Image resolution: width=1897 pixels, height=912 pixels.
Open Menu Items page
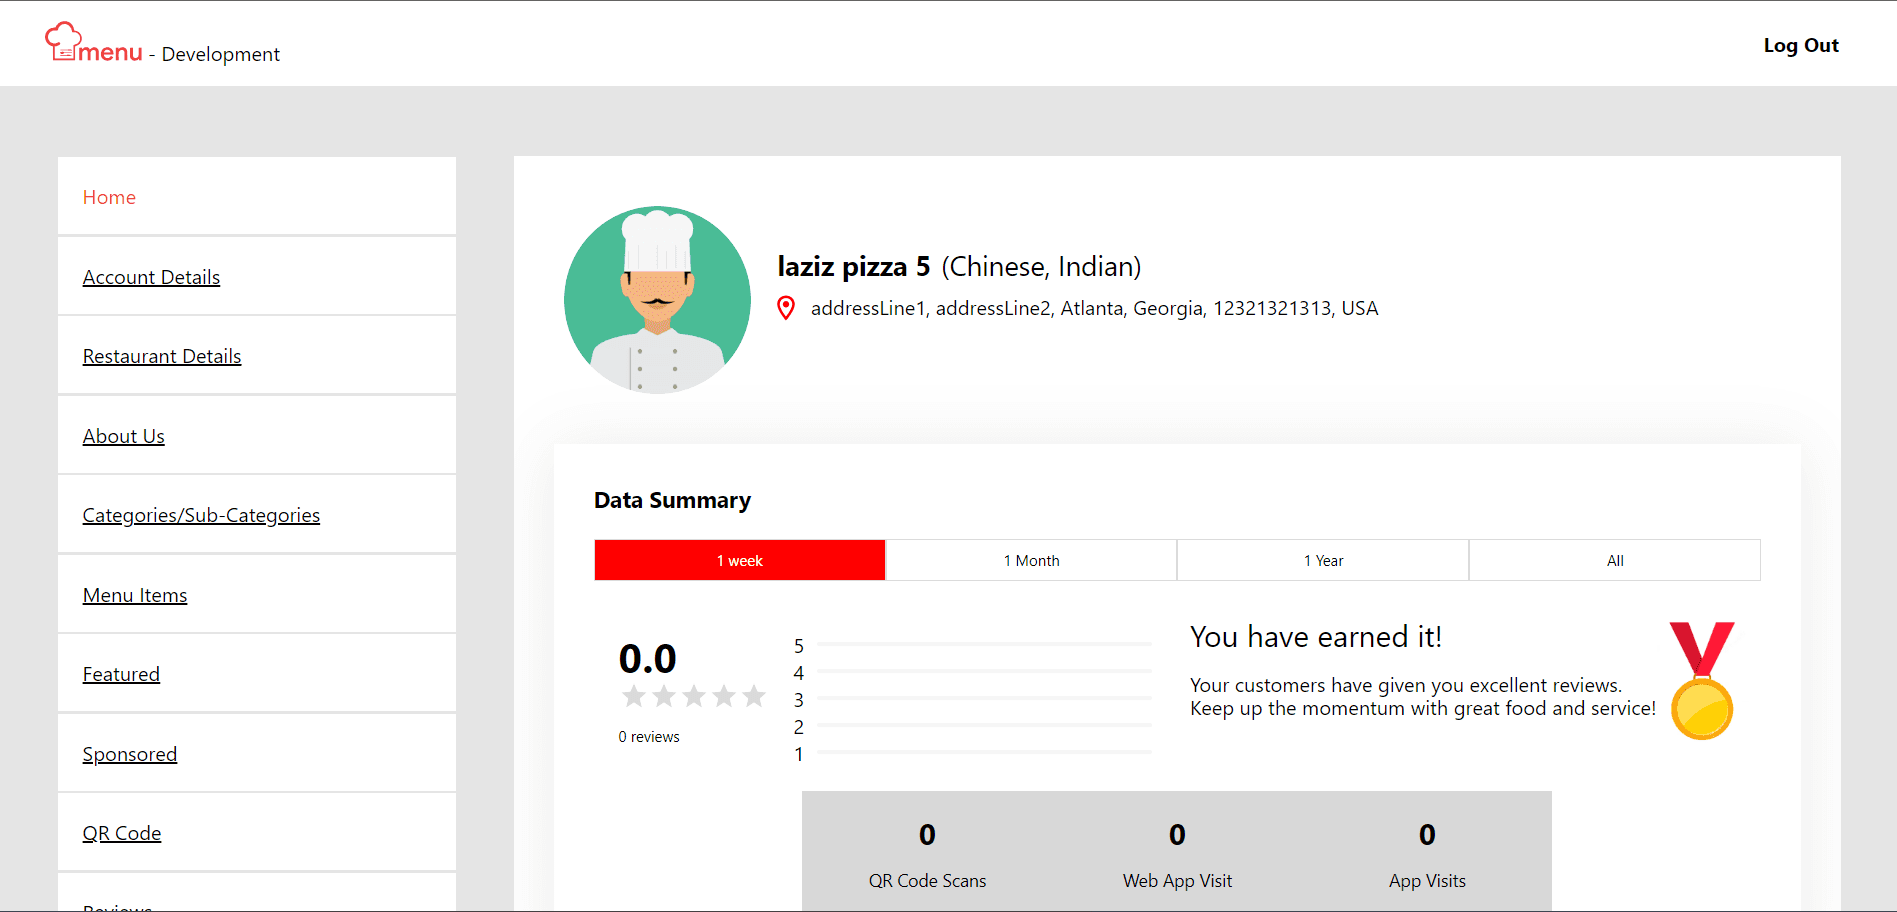coord(135,595)
